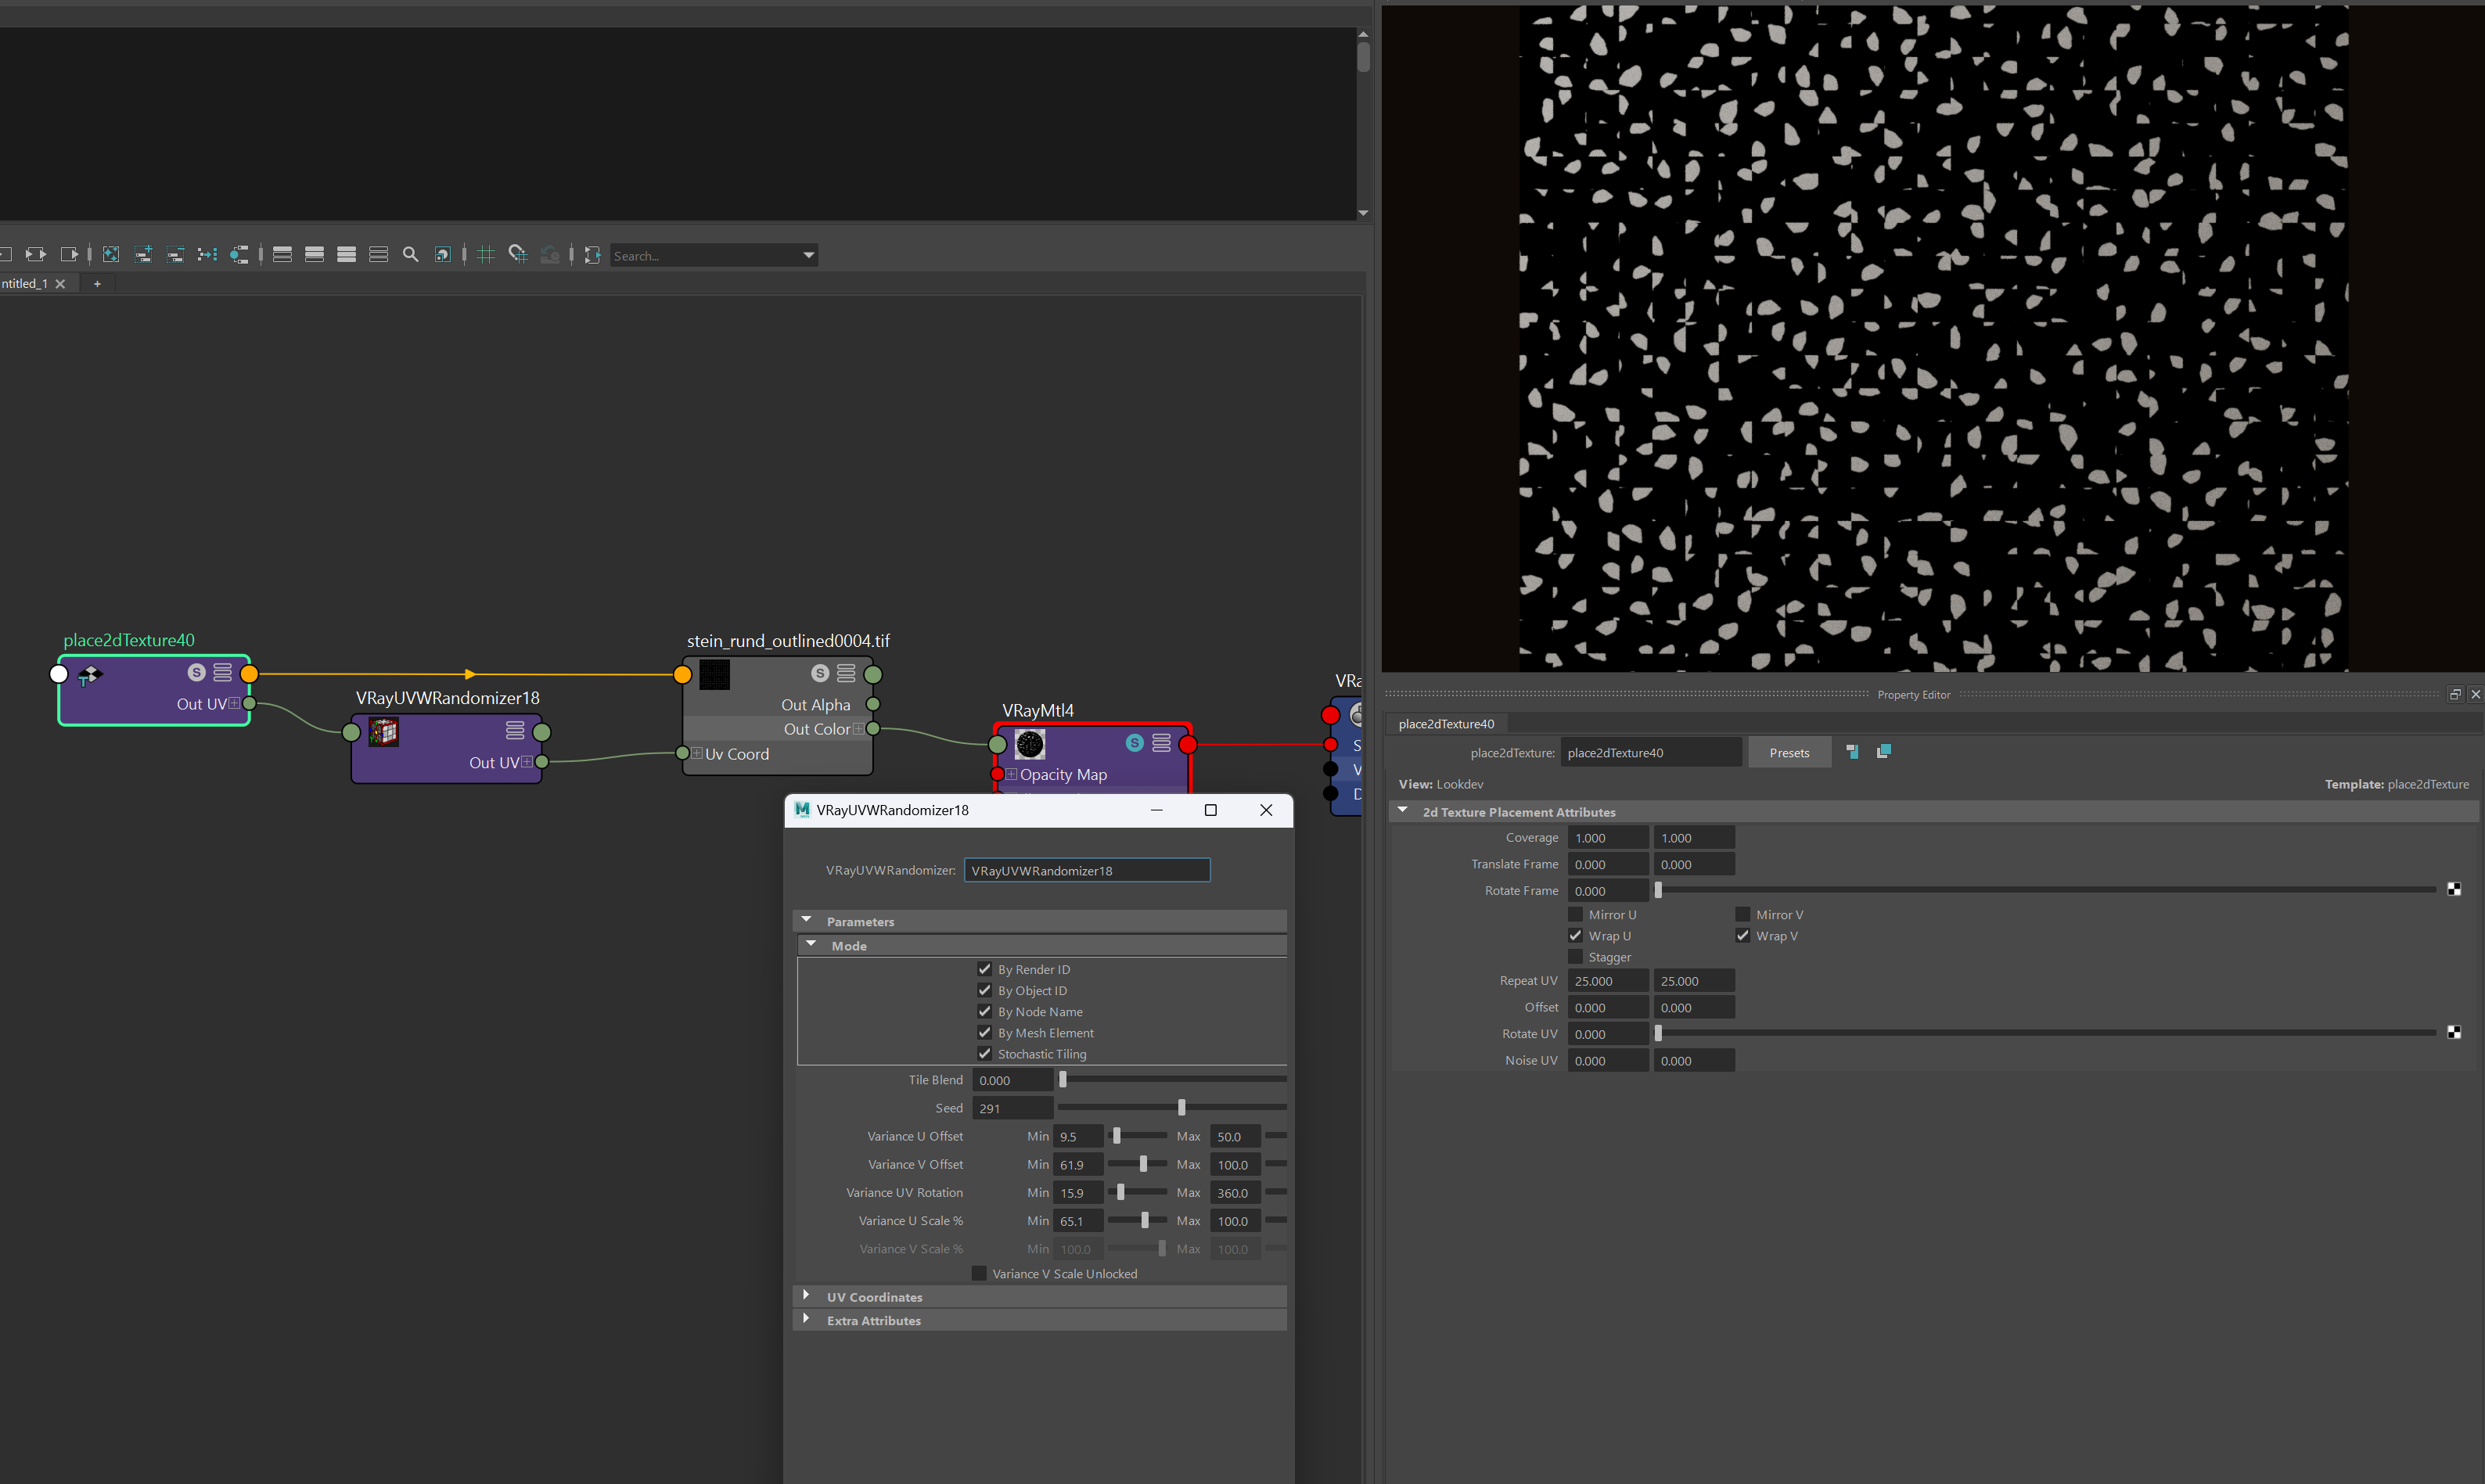Click view mode bars on place2dTexture40 node
The image size is (2485, 1484).
point(223,672)
